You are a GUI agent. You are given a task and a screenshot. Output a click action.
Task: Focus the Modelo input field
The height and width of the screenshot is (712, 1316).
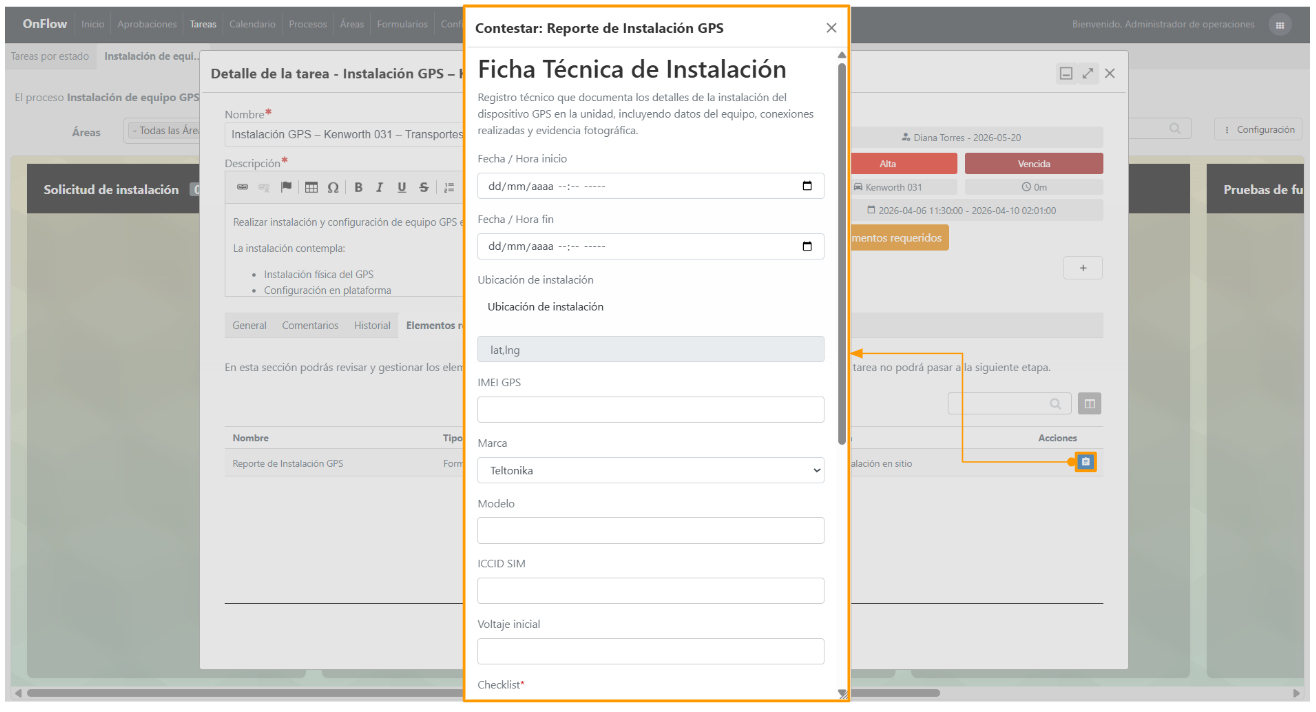(651, 530)
